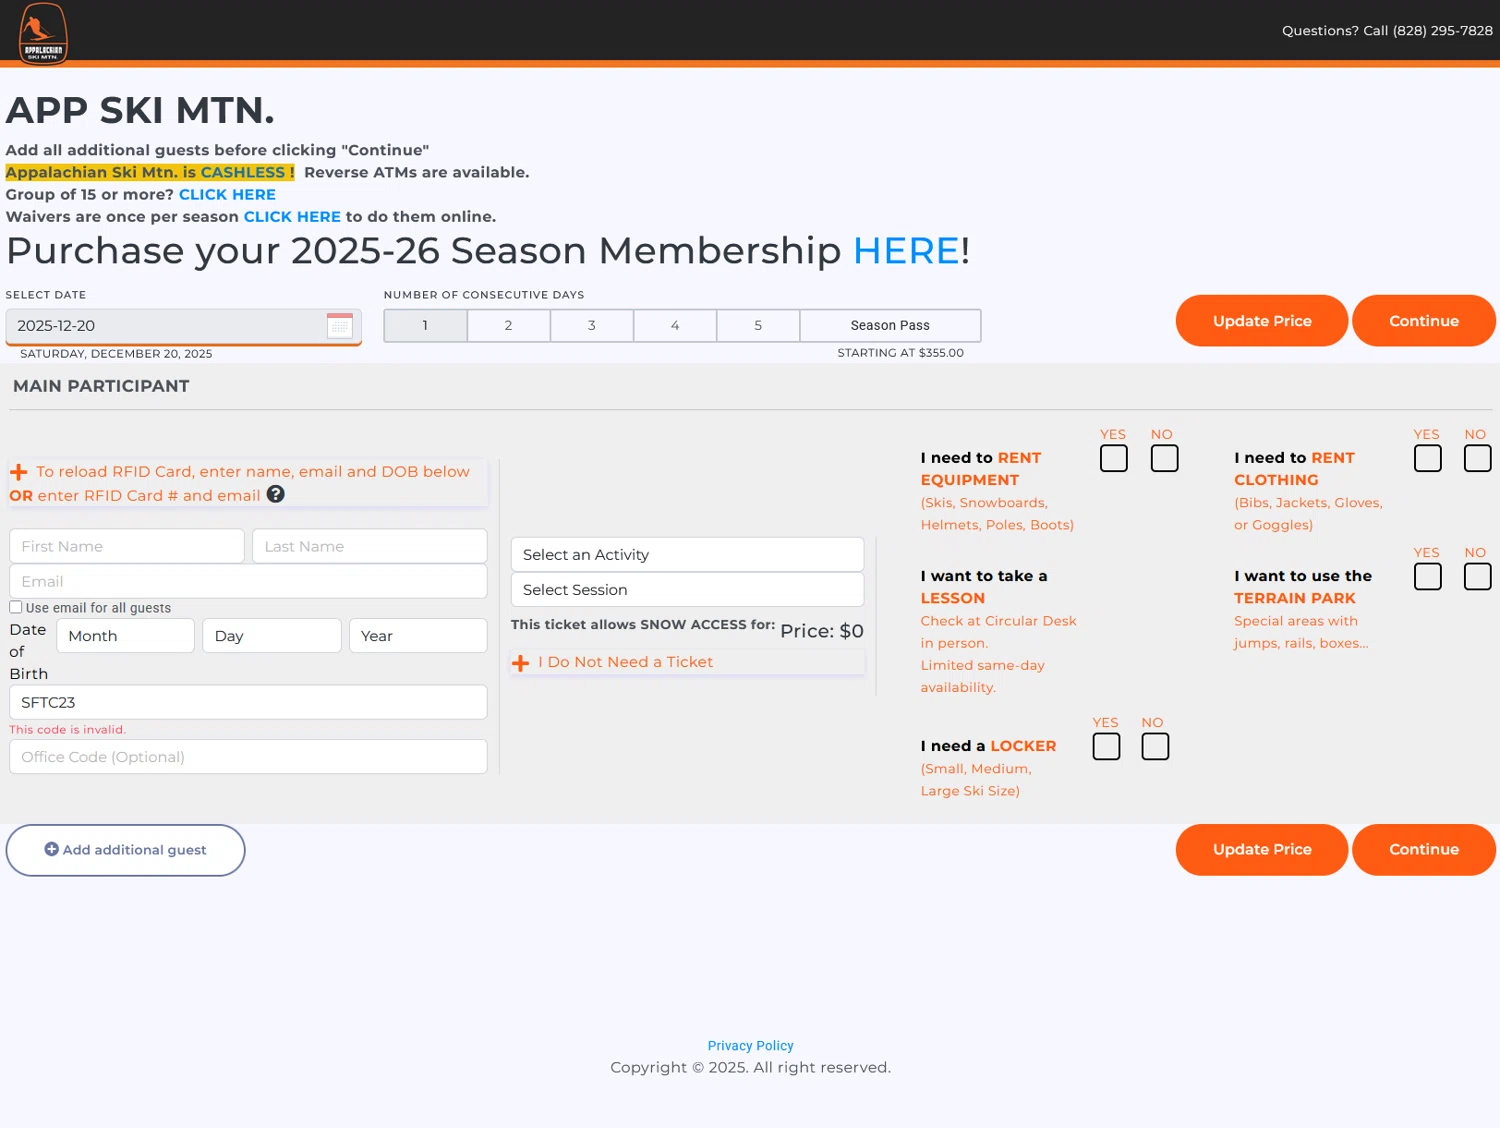The image size is (1500, 1128).
Task: Select 1 consecutive day
Action: pyautogui.click(x=425, y=325)
